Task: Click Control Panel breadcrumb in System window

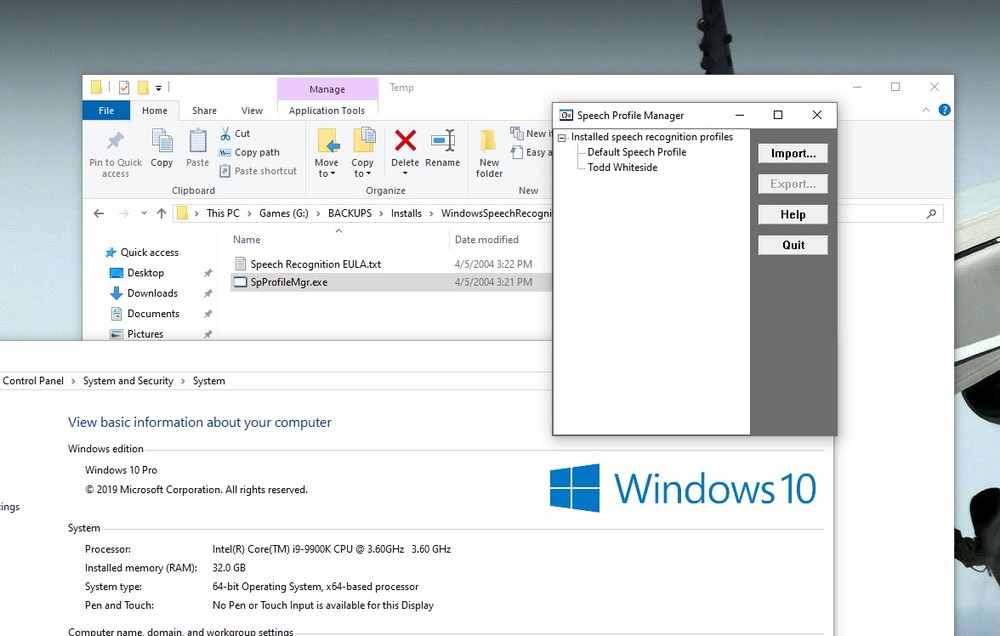Action: pyautogui.click(x=33, y=381)
